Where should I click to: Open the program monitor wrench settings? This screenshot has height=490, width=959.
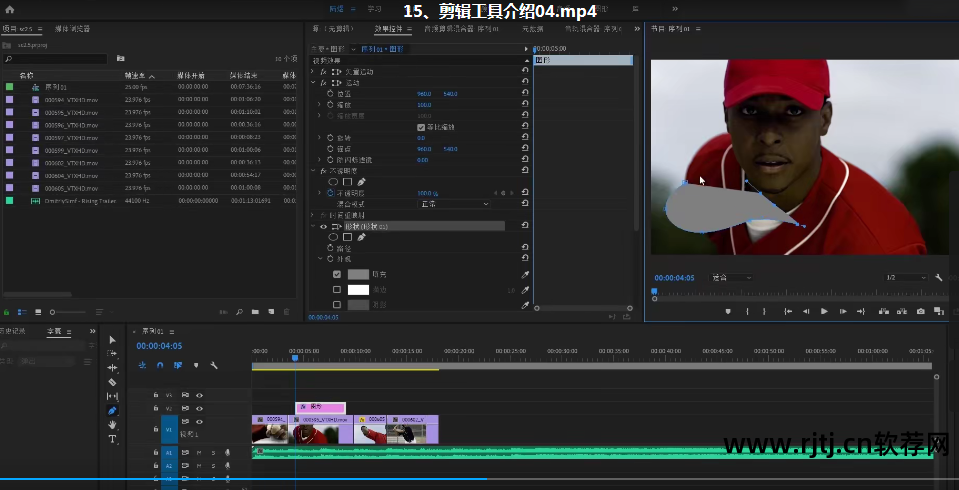[x=939, y=277]
